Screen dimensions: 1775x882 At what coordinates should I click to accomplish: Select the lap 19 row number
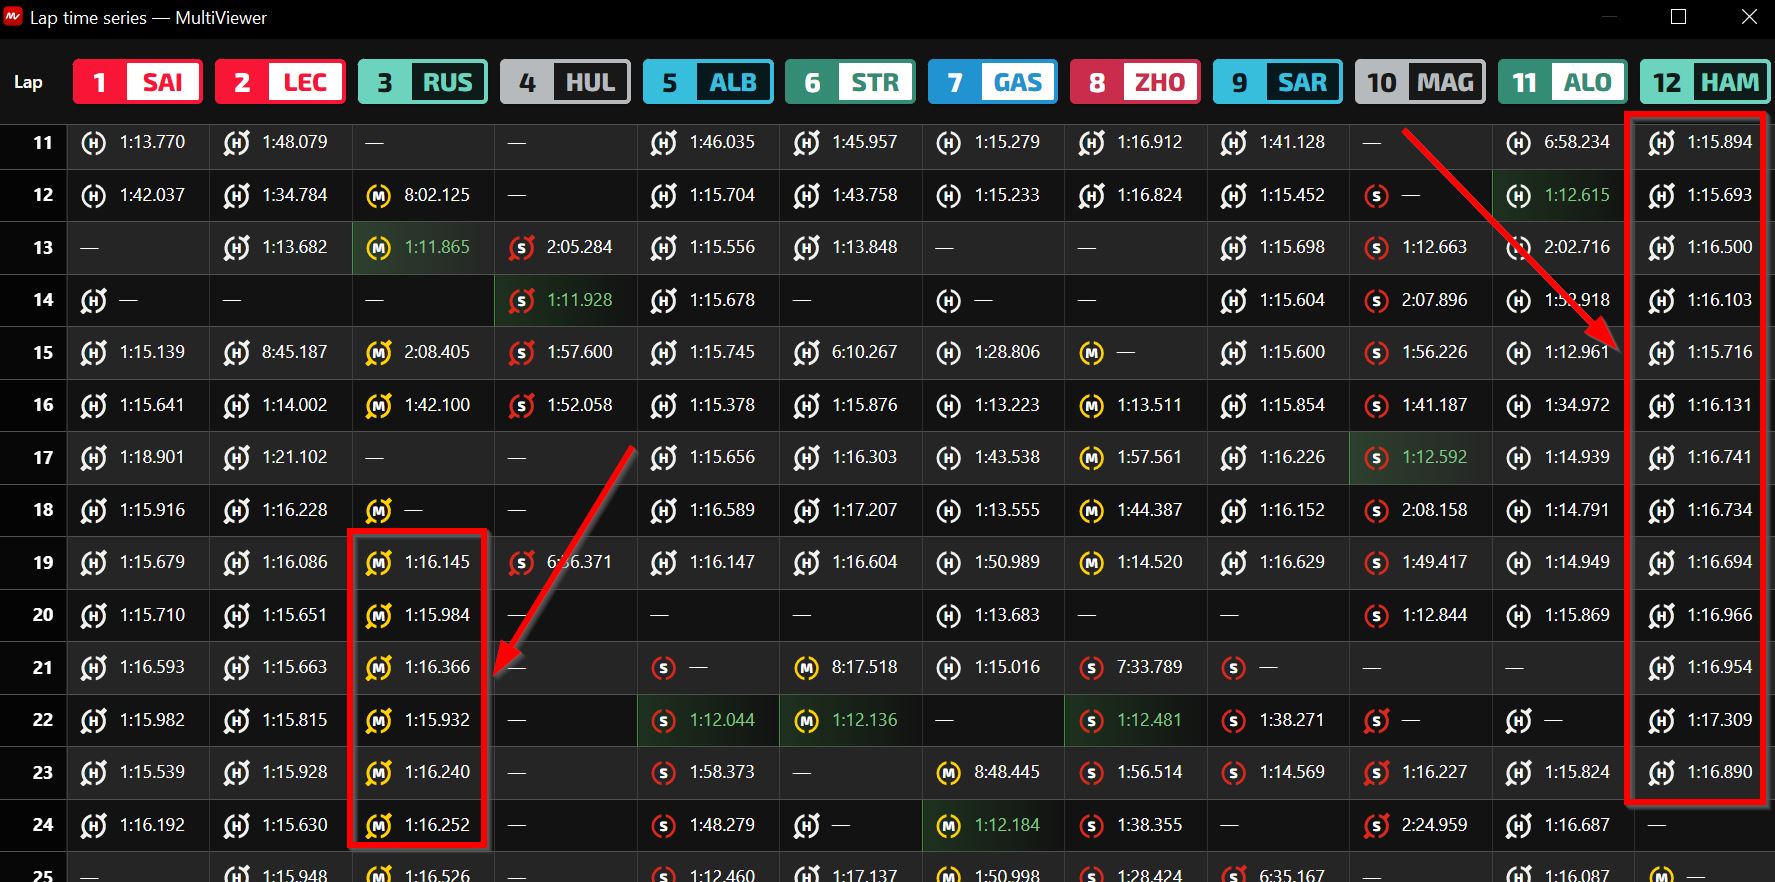click(42, 563)
